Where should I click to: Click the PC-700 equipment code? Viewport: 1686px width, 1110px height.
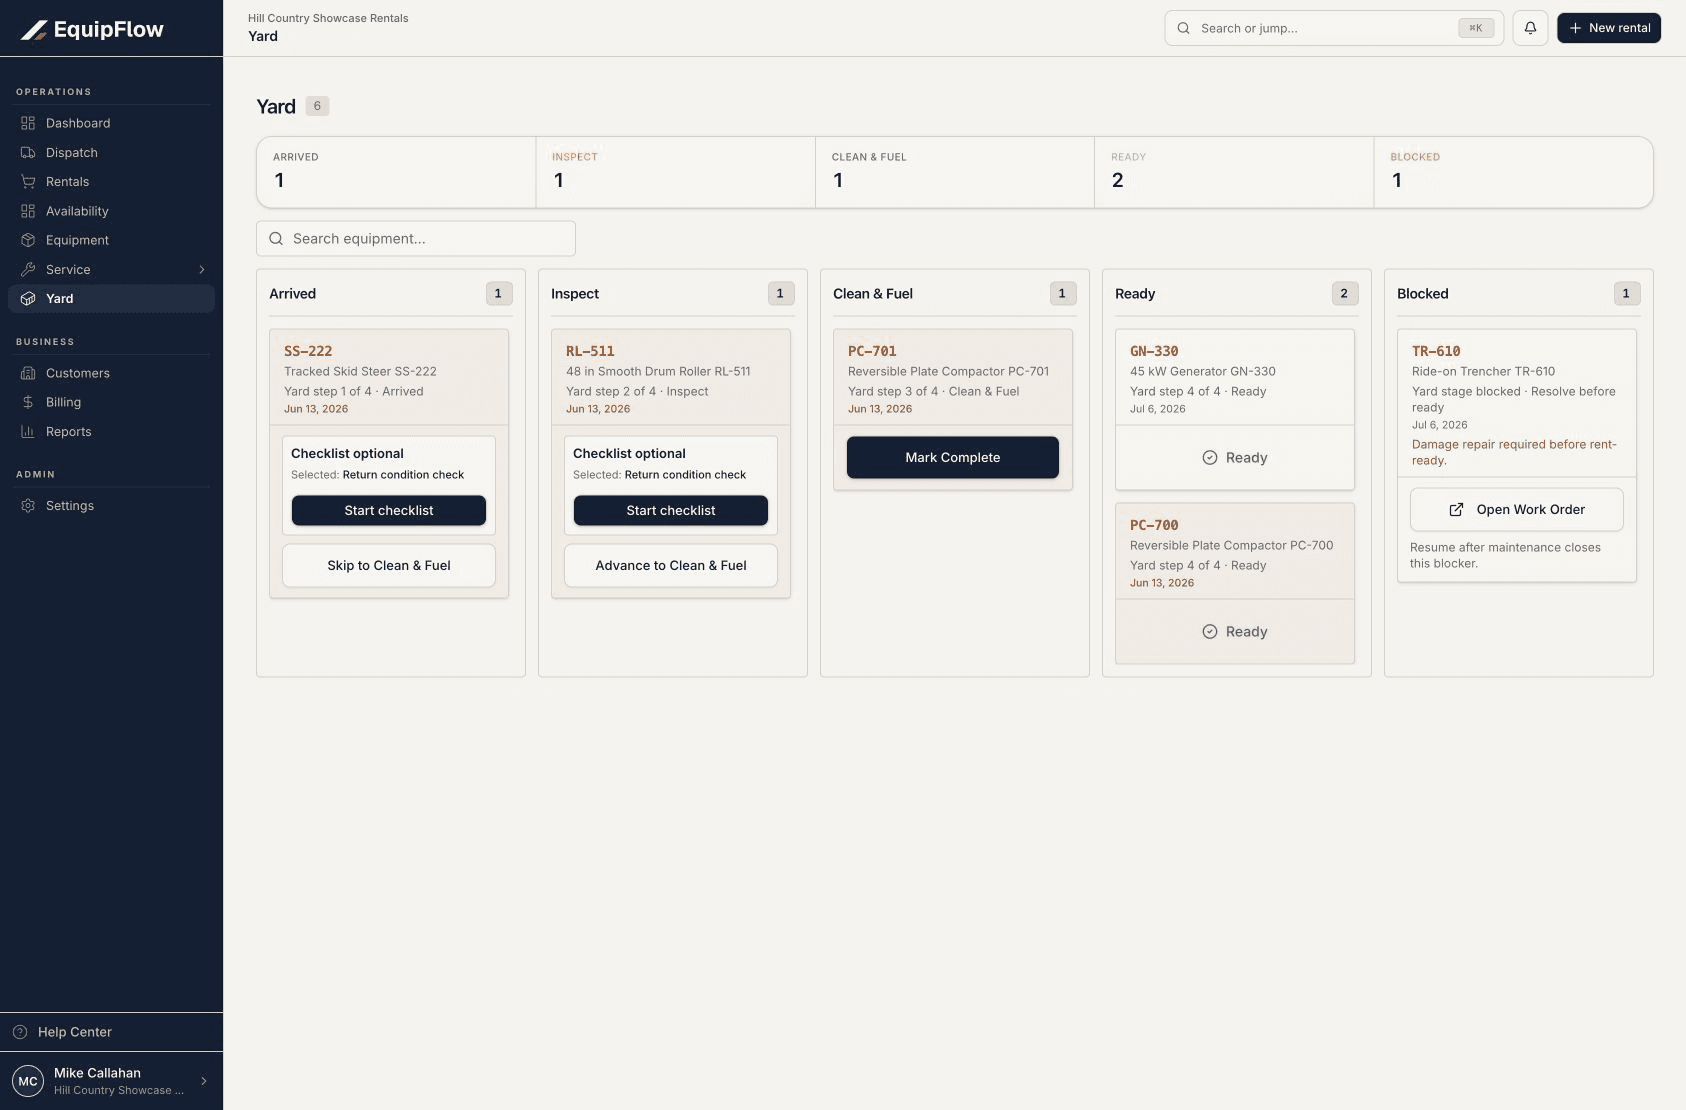click(x=1154, y=525)
